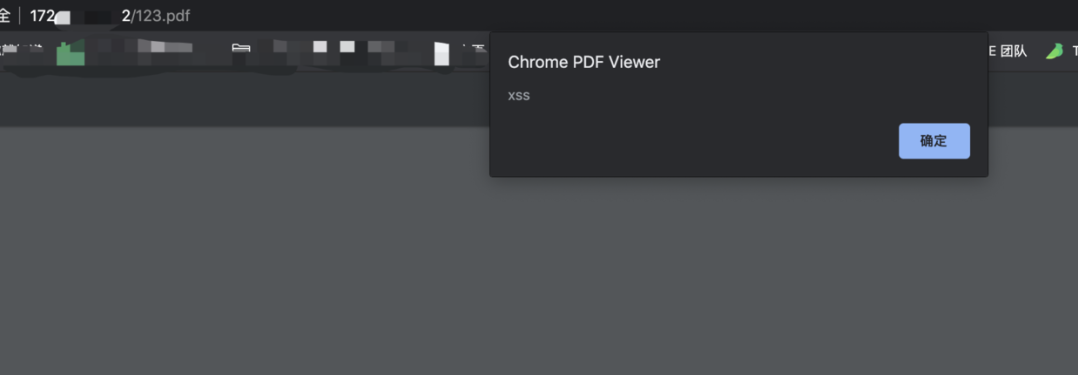Click the Chrome PDF Viewer dialog title

(x=584, y=62)
